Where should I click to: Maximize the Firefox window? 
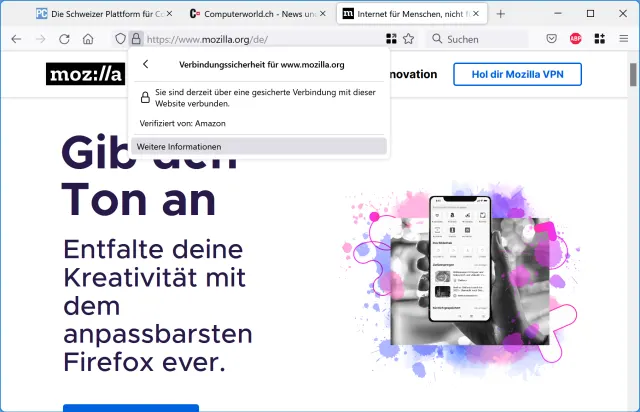click(x=590, y=13)
